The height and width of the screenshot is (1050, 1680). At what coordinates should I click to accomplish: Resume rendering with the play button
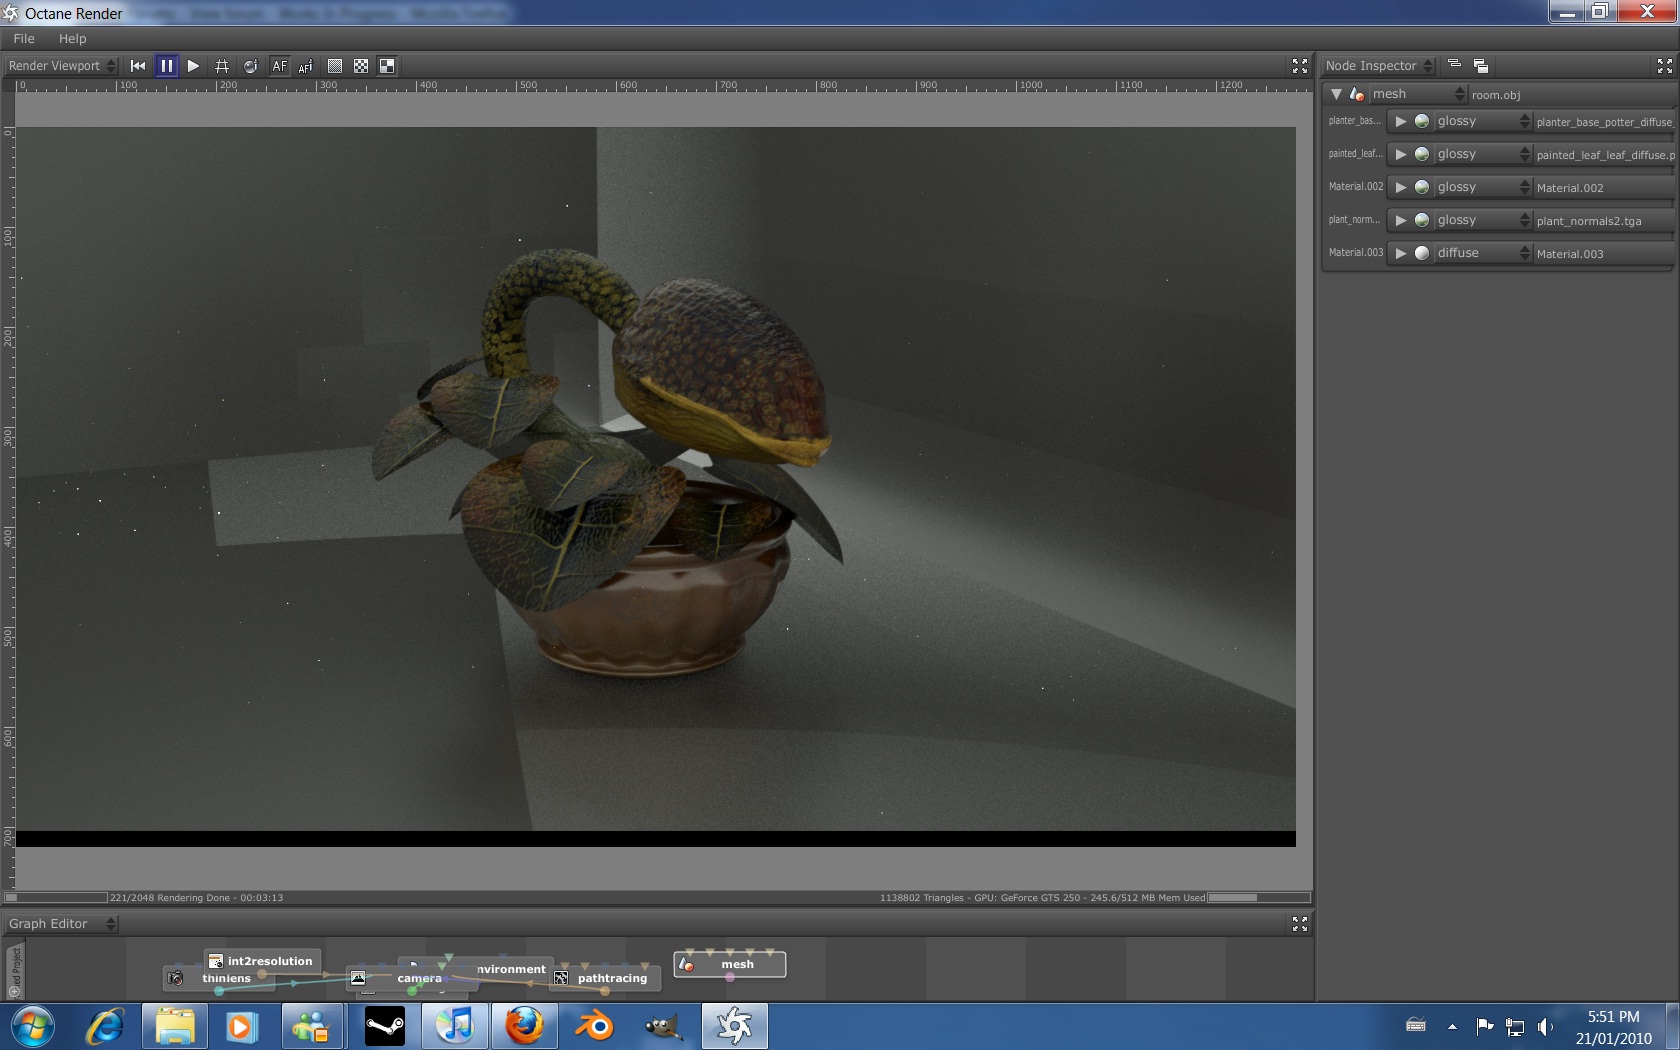(193, 66)
